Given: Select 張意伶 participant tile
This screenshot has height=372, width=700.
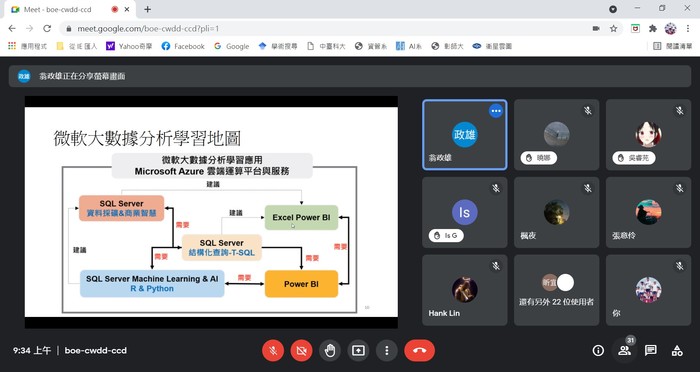Looking at the screenshot, I should click(x=649, y=212).
